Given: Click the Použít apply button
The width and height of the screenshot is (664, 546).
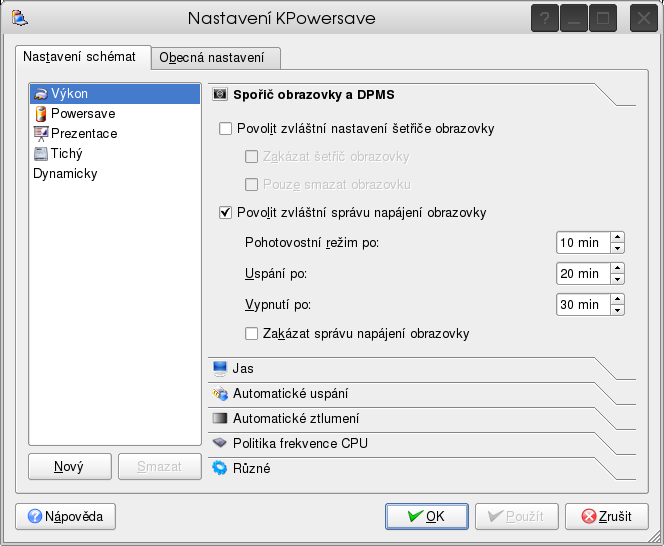Looking at the screenshot, I should [517, 516].
